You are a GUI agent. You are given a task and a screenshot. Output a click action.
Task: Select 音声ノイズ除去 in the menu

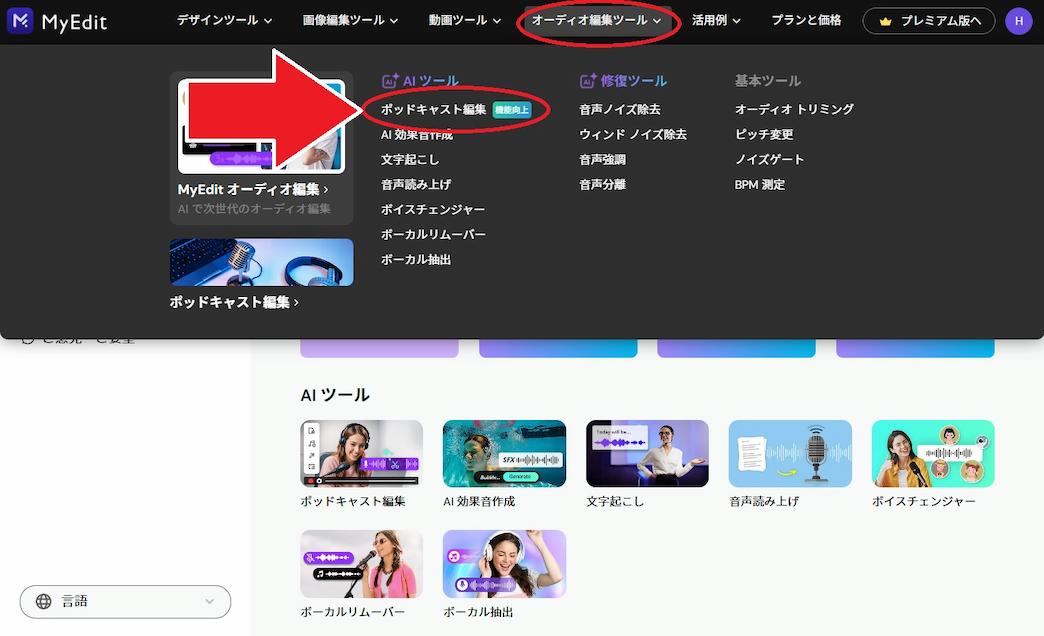click(x=620, y=109)
